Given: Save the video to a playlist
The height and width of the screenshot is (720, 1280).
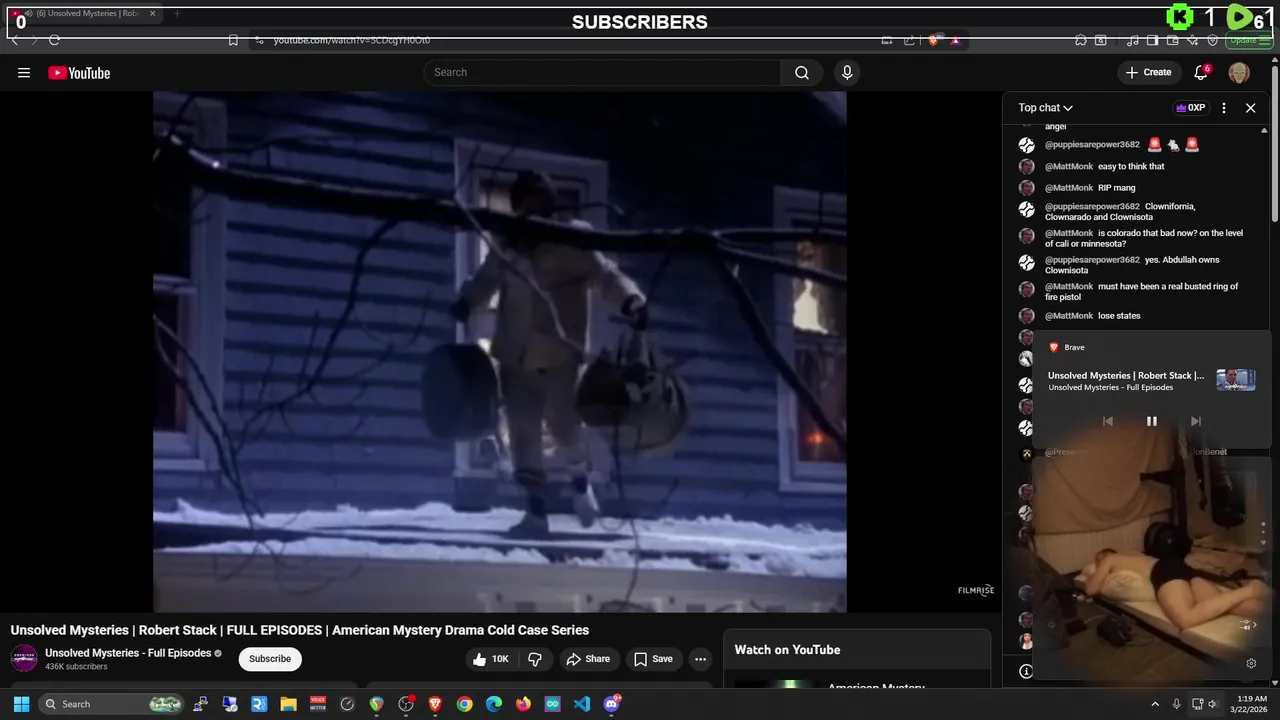Looking at the screenshot, I should [652, 659].
